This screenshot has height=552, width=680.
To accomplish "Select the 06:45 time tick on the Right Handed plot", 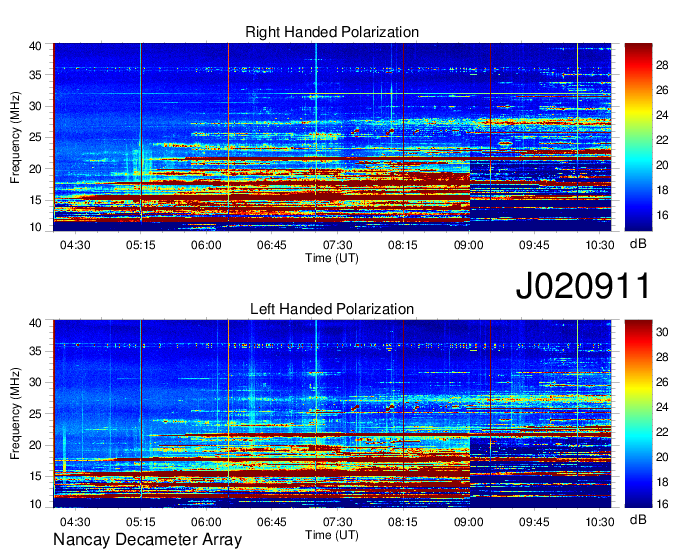I will point(272,245).
